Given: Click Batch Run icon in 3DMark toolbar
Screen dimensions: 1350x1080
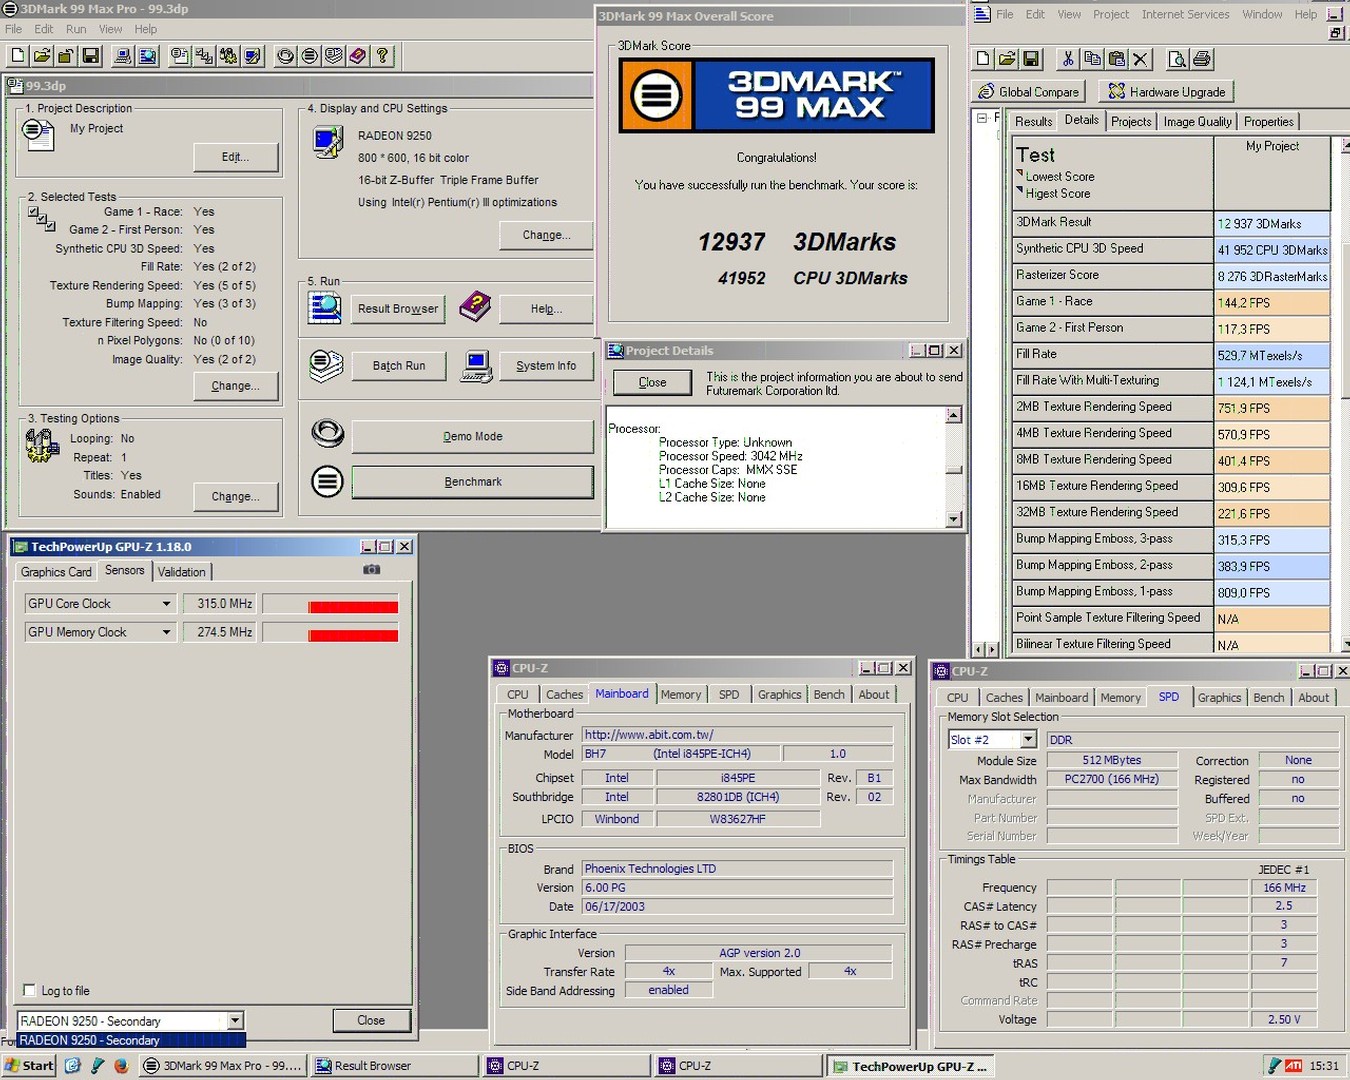Looking at the screenshot, I should [x=334, y=56].
